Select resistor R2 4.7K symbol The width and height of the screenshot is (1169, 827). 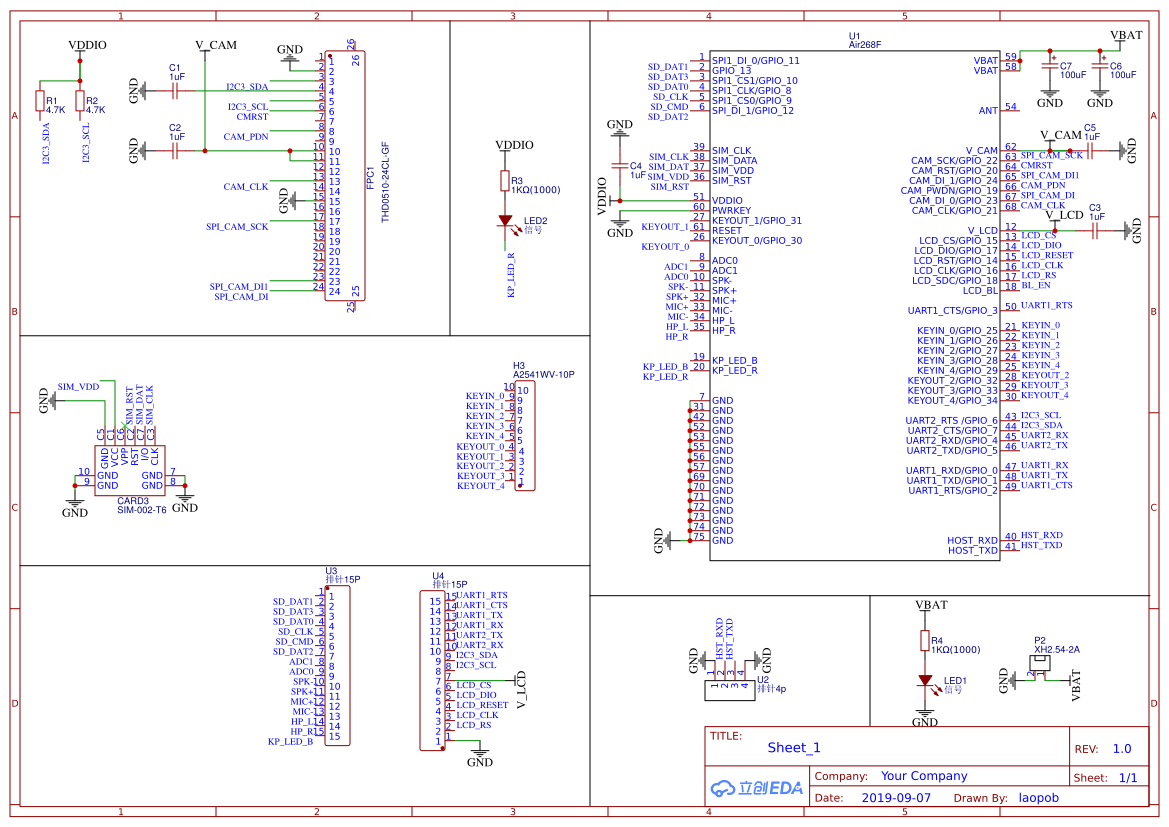80,101
